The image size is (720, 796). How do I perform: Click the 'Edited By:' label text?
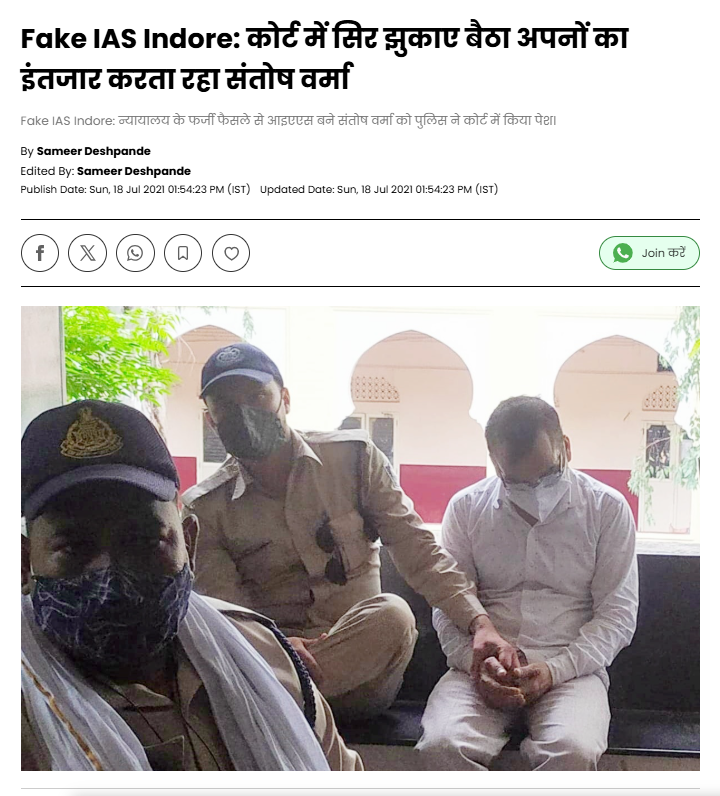tap(47, 171)
